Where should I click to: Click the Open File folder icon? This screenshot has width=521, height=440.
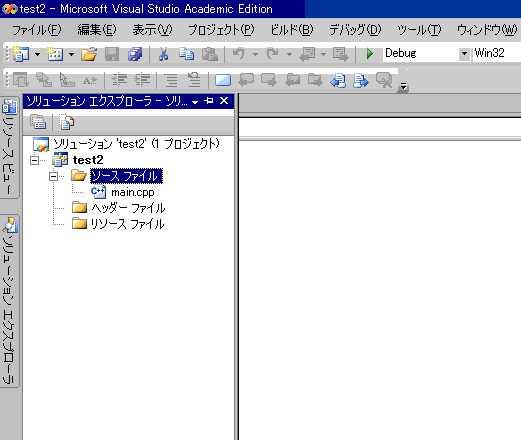89,54
